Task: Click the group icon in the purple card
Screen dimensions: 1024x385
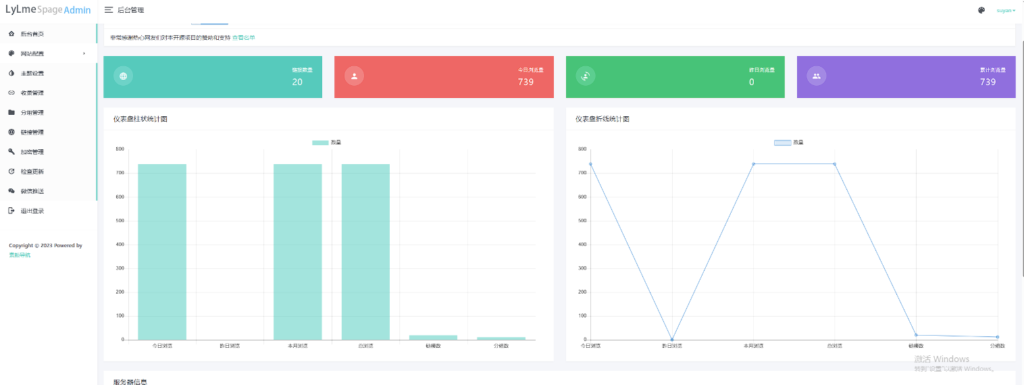Action: click(816, 76)
